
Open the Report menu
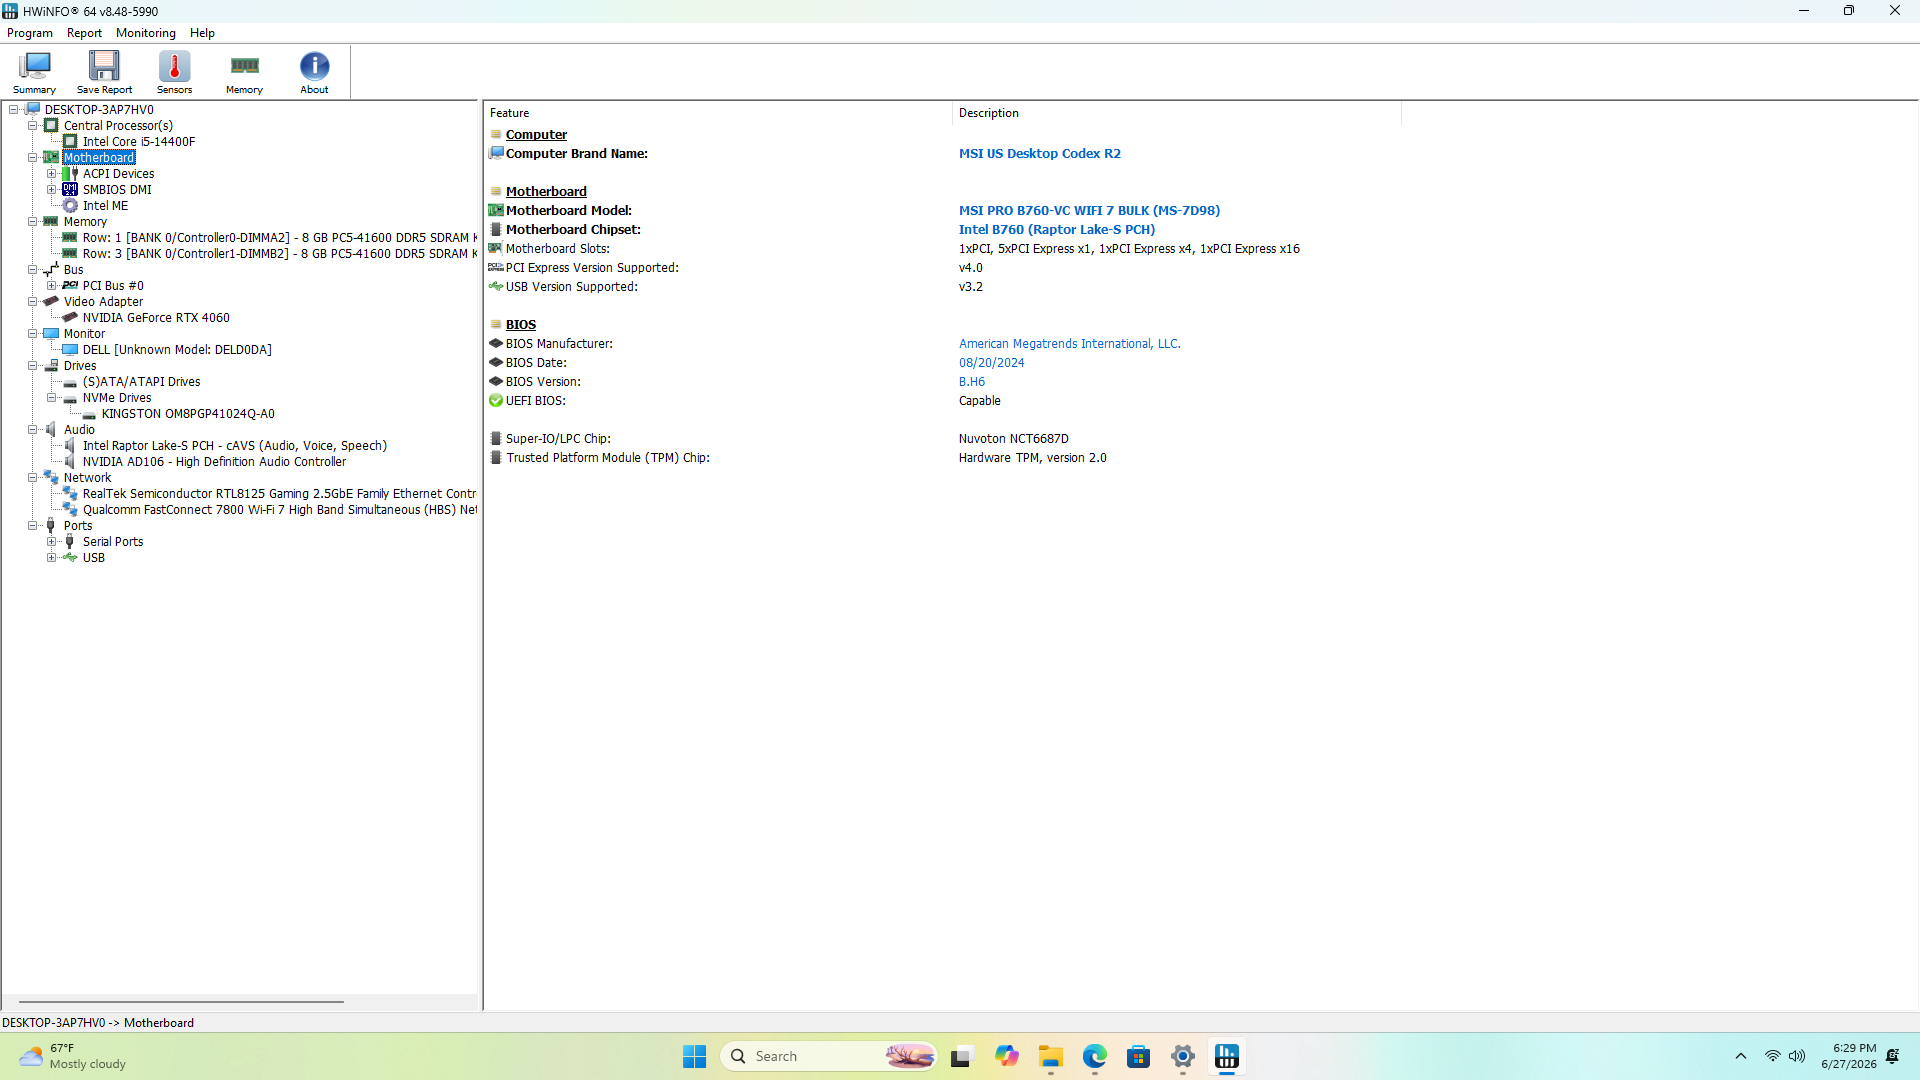(x=84, y=33)
